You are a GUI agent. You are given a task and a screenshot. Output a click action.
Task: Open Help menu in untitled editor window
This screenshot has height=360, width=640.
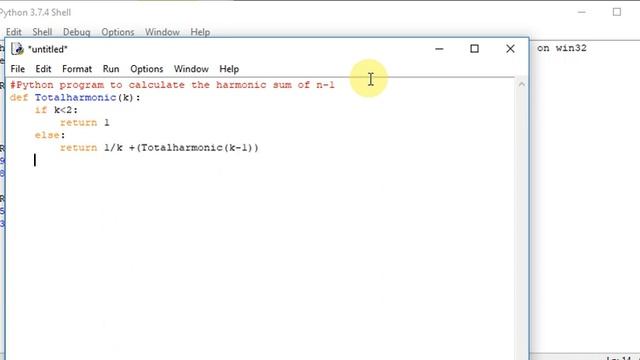[x=229, y=69]
